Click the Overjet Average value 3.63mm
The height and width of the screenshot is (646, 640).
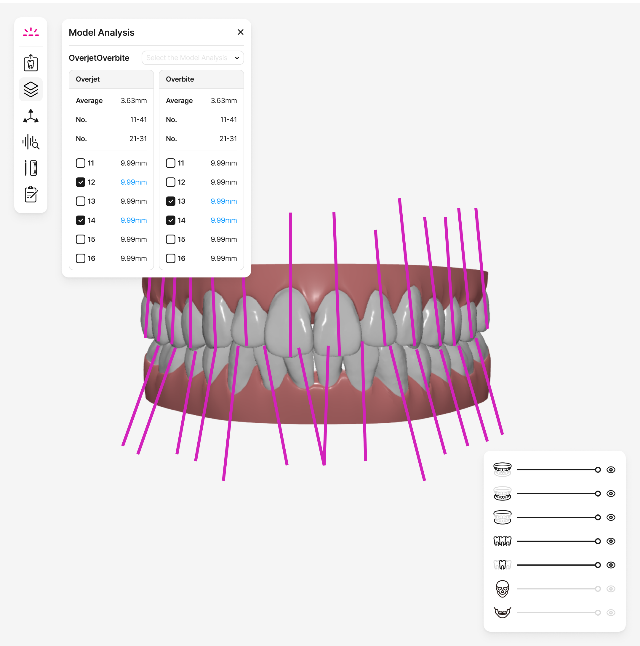coord(134,101)
